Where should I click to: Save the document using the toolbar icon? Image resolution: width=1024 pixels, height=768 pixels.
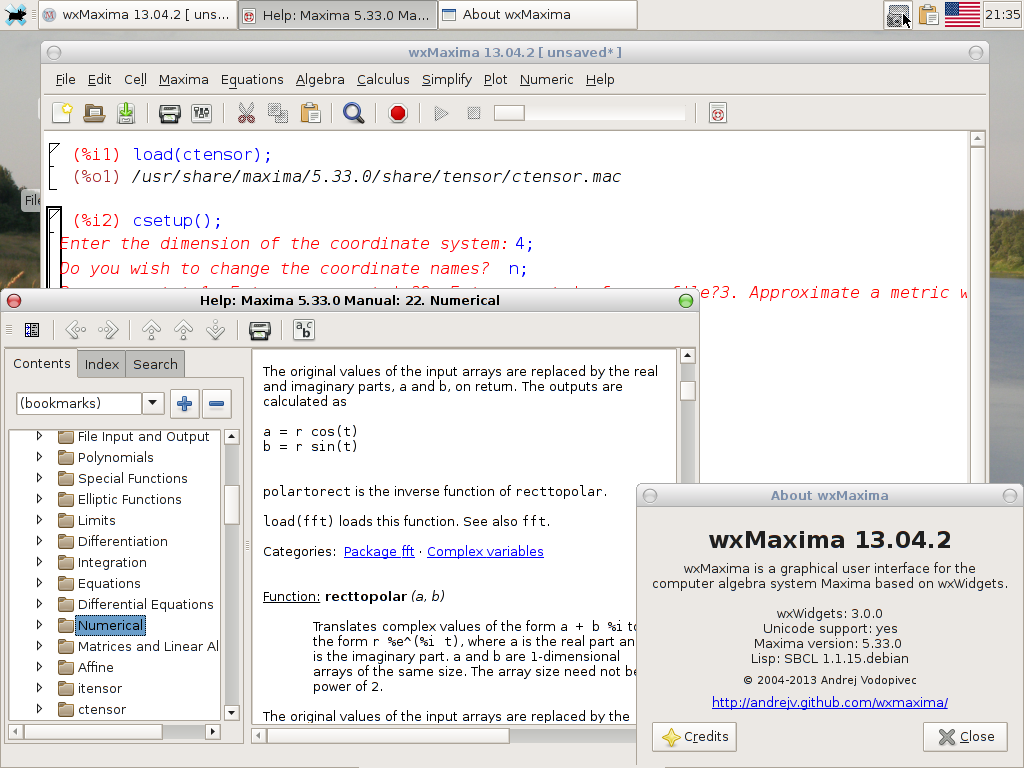coord(126,113)
